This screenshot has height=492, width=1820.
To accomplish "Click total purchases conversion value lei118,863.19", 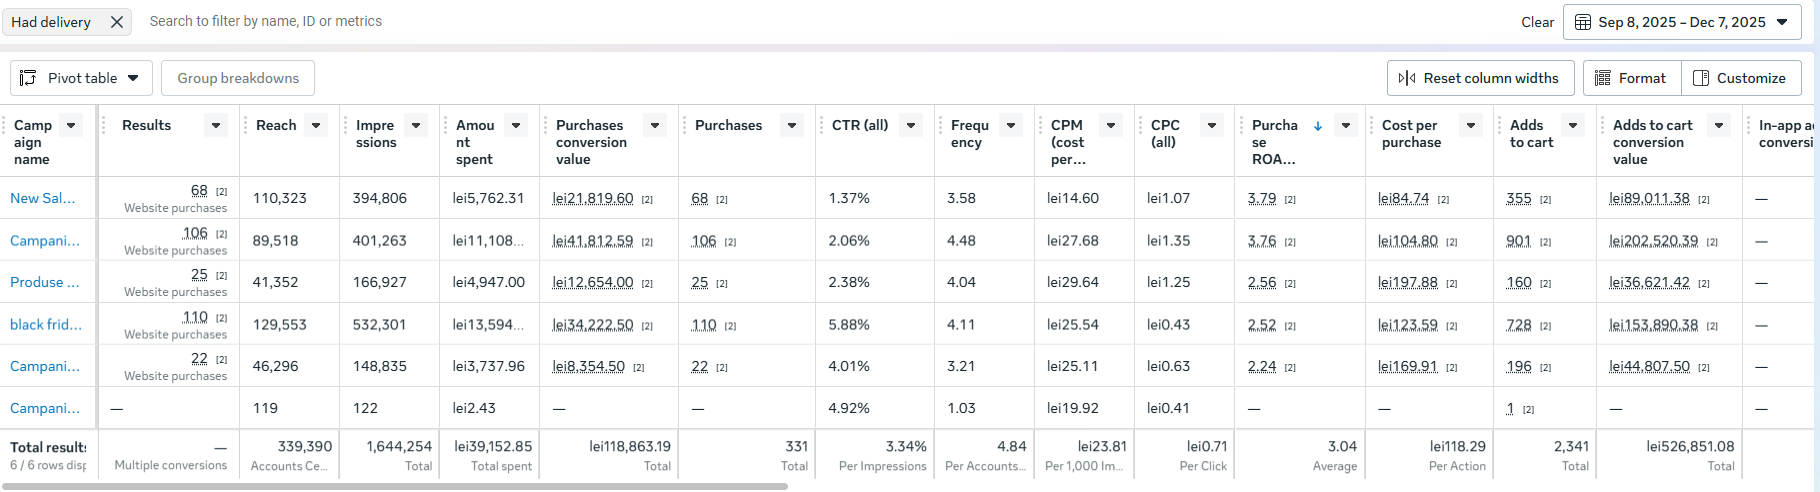I will 630,446.
